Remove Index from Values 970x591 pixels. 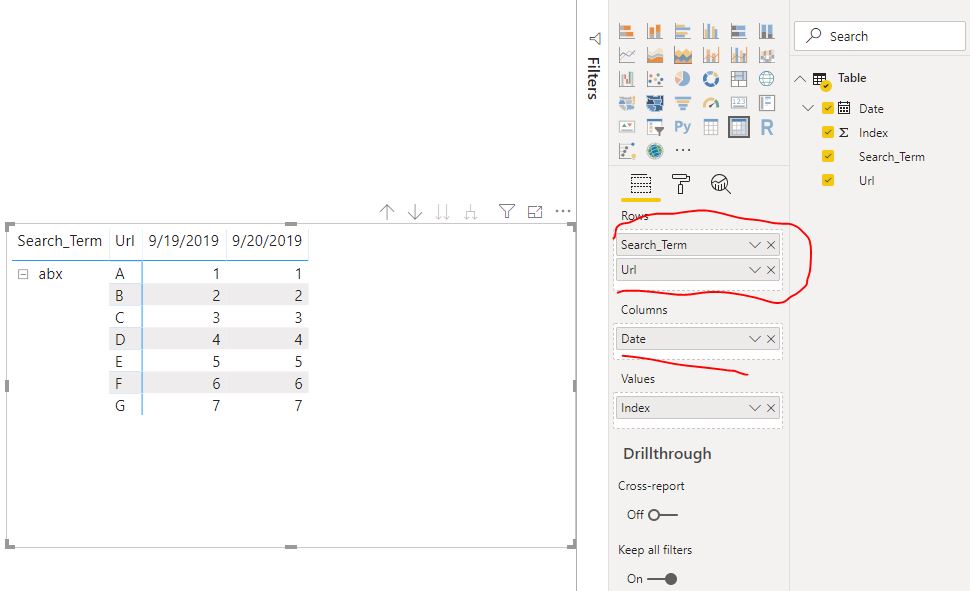click(x=771, y=408)
